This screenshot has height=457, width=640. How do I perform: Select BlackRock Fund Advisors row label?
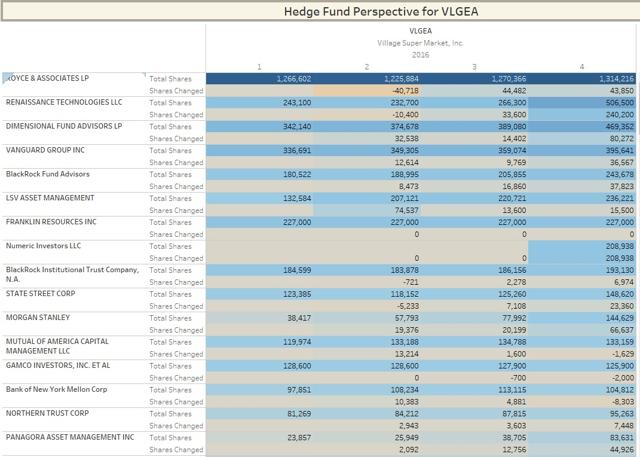click(48, 174)
